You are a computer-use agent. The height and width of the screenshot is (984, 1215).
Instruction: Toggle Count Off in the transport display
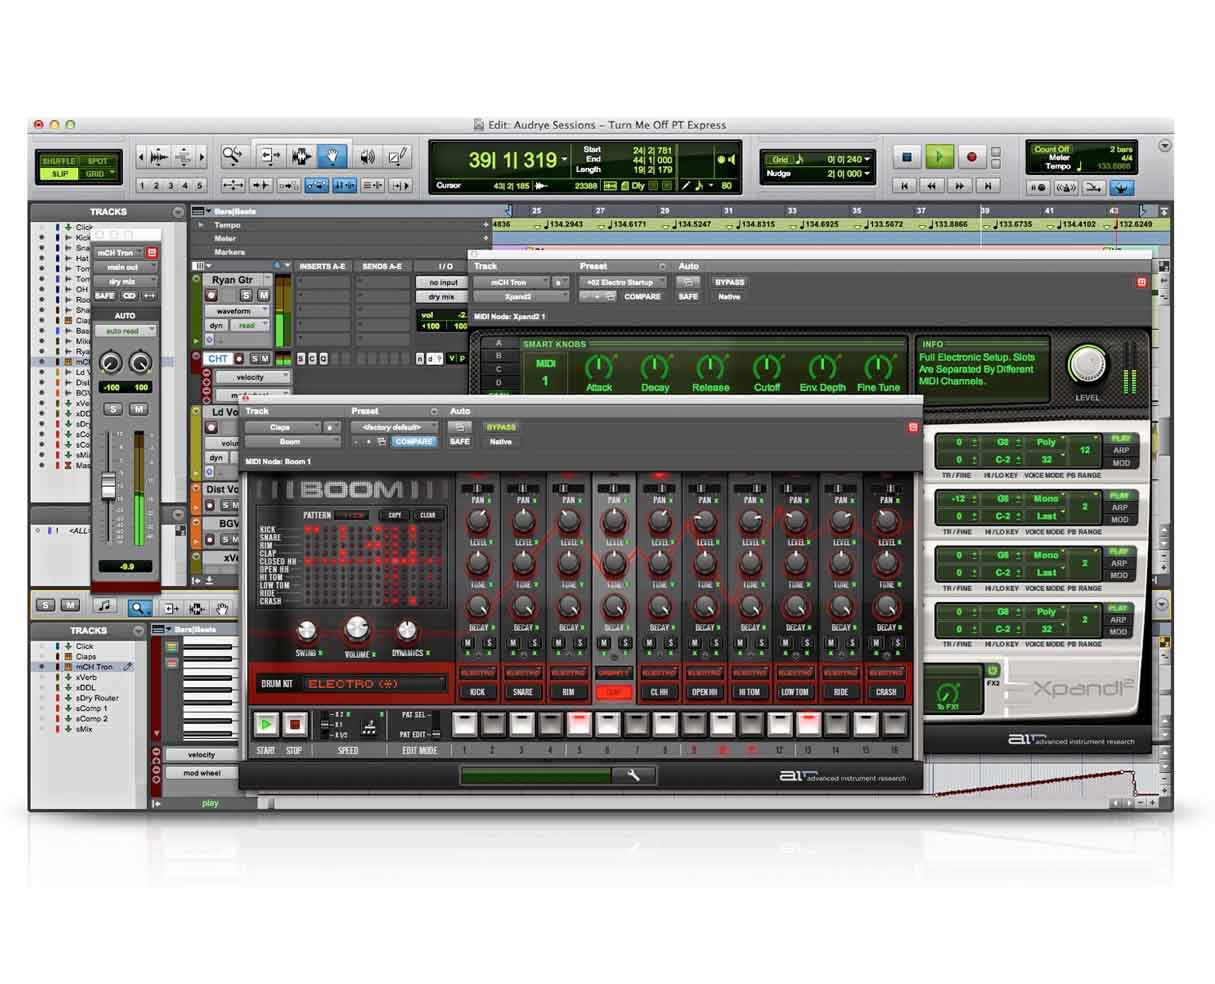click(x=1052, y=149)
